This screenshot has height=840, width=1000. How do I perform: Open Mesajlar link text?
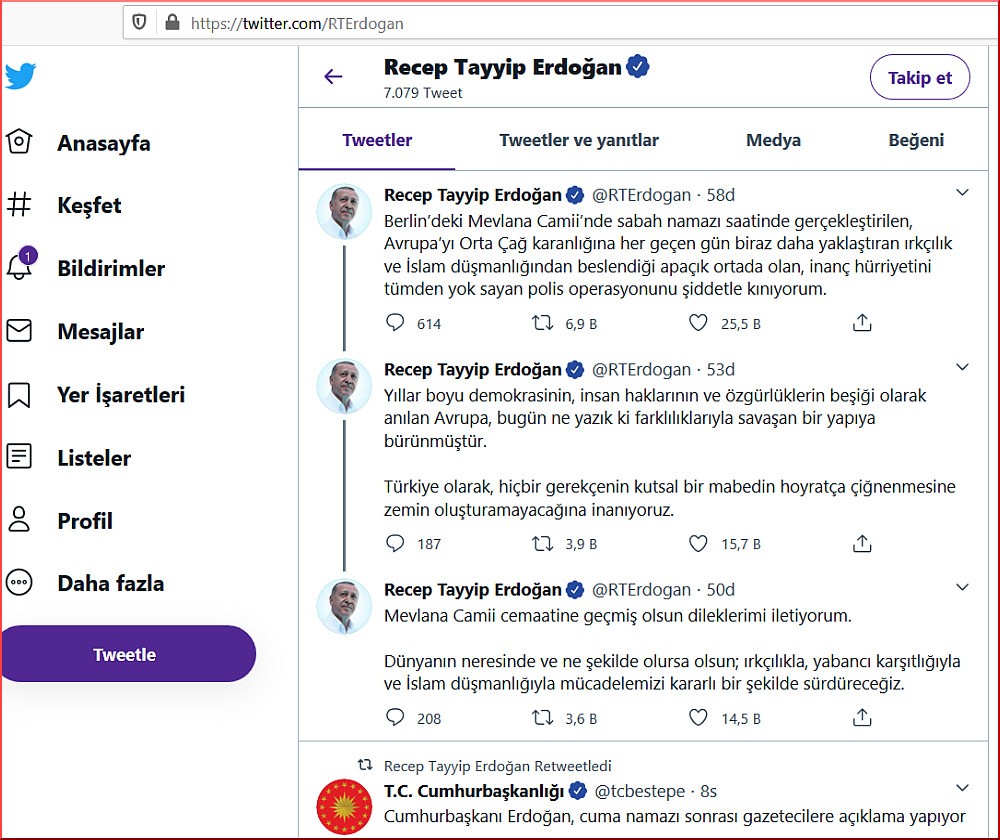click(x=101, y=332)
